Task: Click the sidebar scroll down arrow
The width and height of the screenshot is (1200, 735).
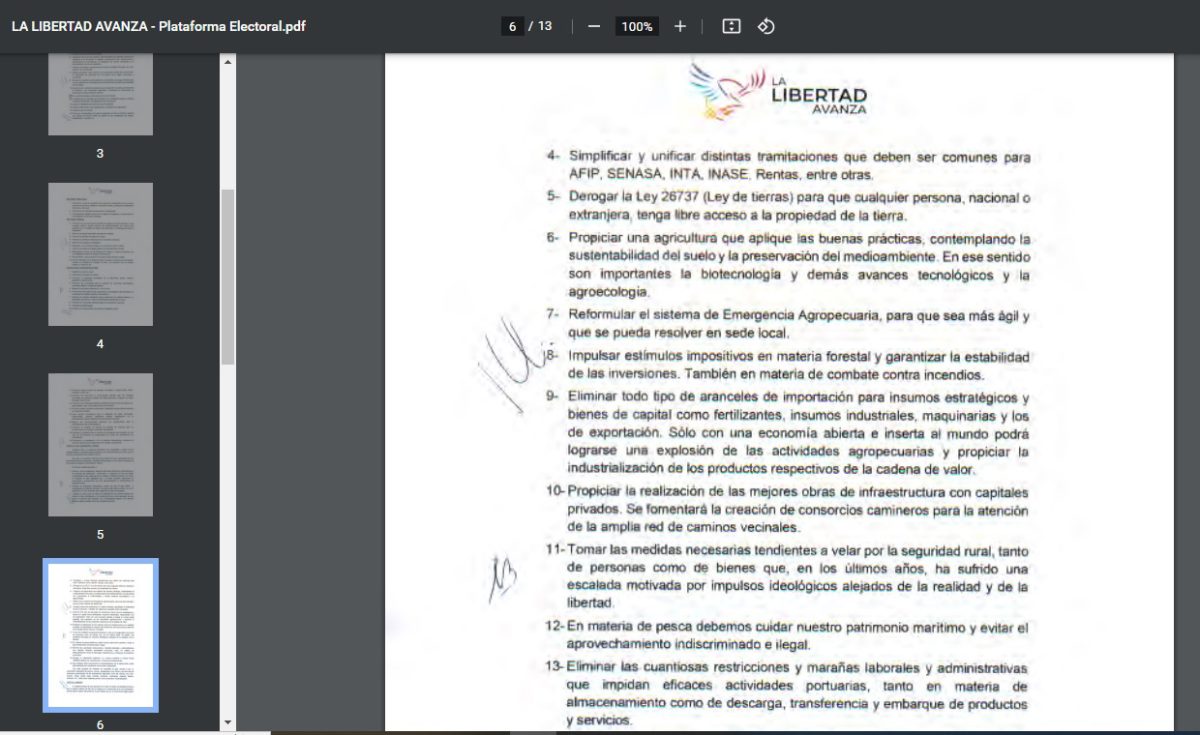Action: coord(227,722)
